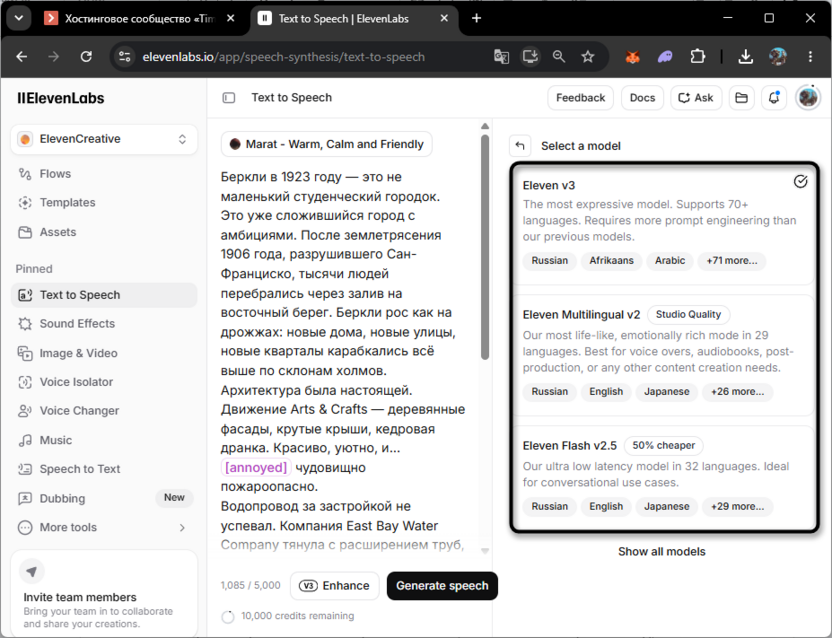Image resolution: width=832 pixels, height=638 pixels.
Task: Expand +71 more languages for Eleven v3
Action: coord(732,261)
